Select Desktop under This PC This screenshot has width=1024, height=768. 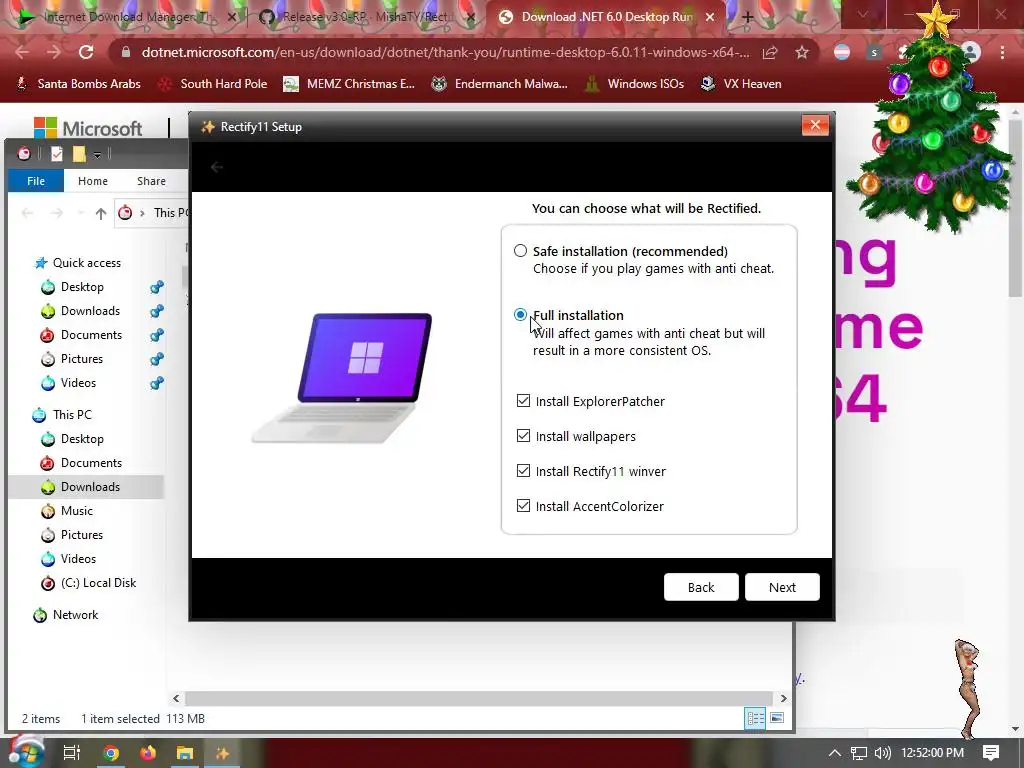pos(82,439)
